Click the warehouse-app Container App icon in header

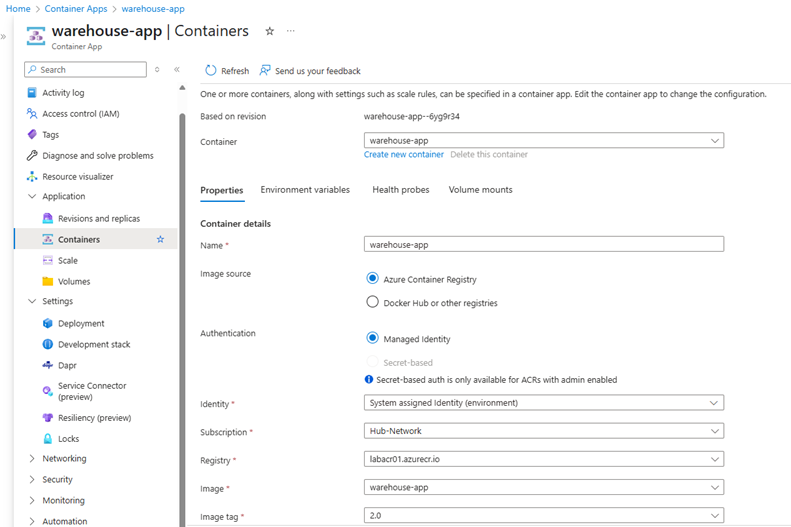click(x=36, y=36)
